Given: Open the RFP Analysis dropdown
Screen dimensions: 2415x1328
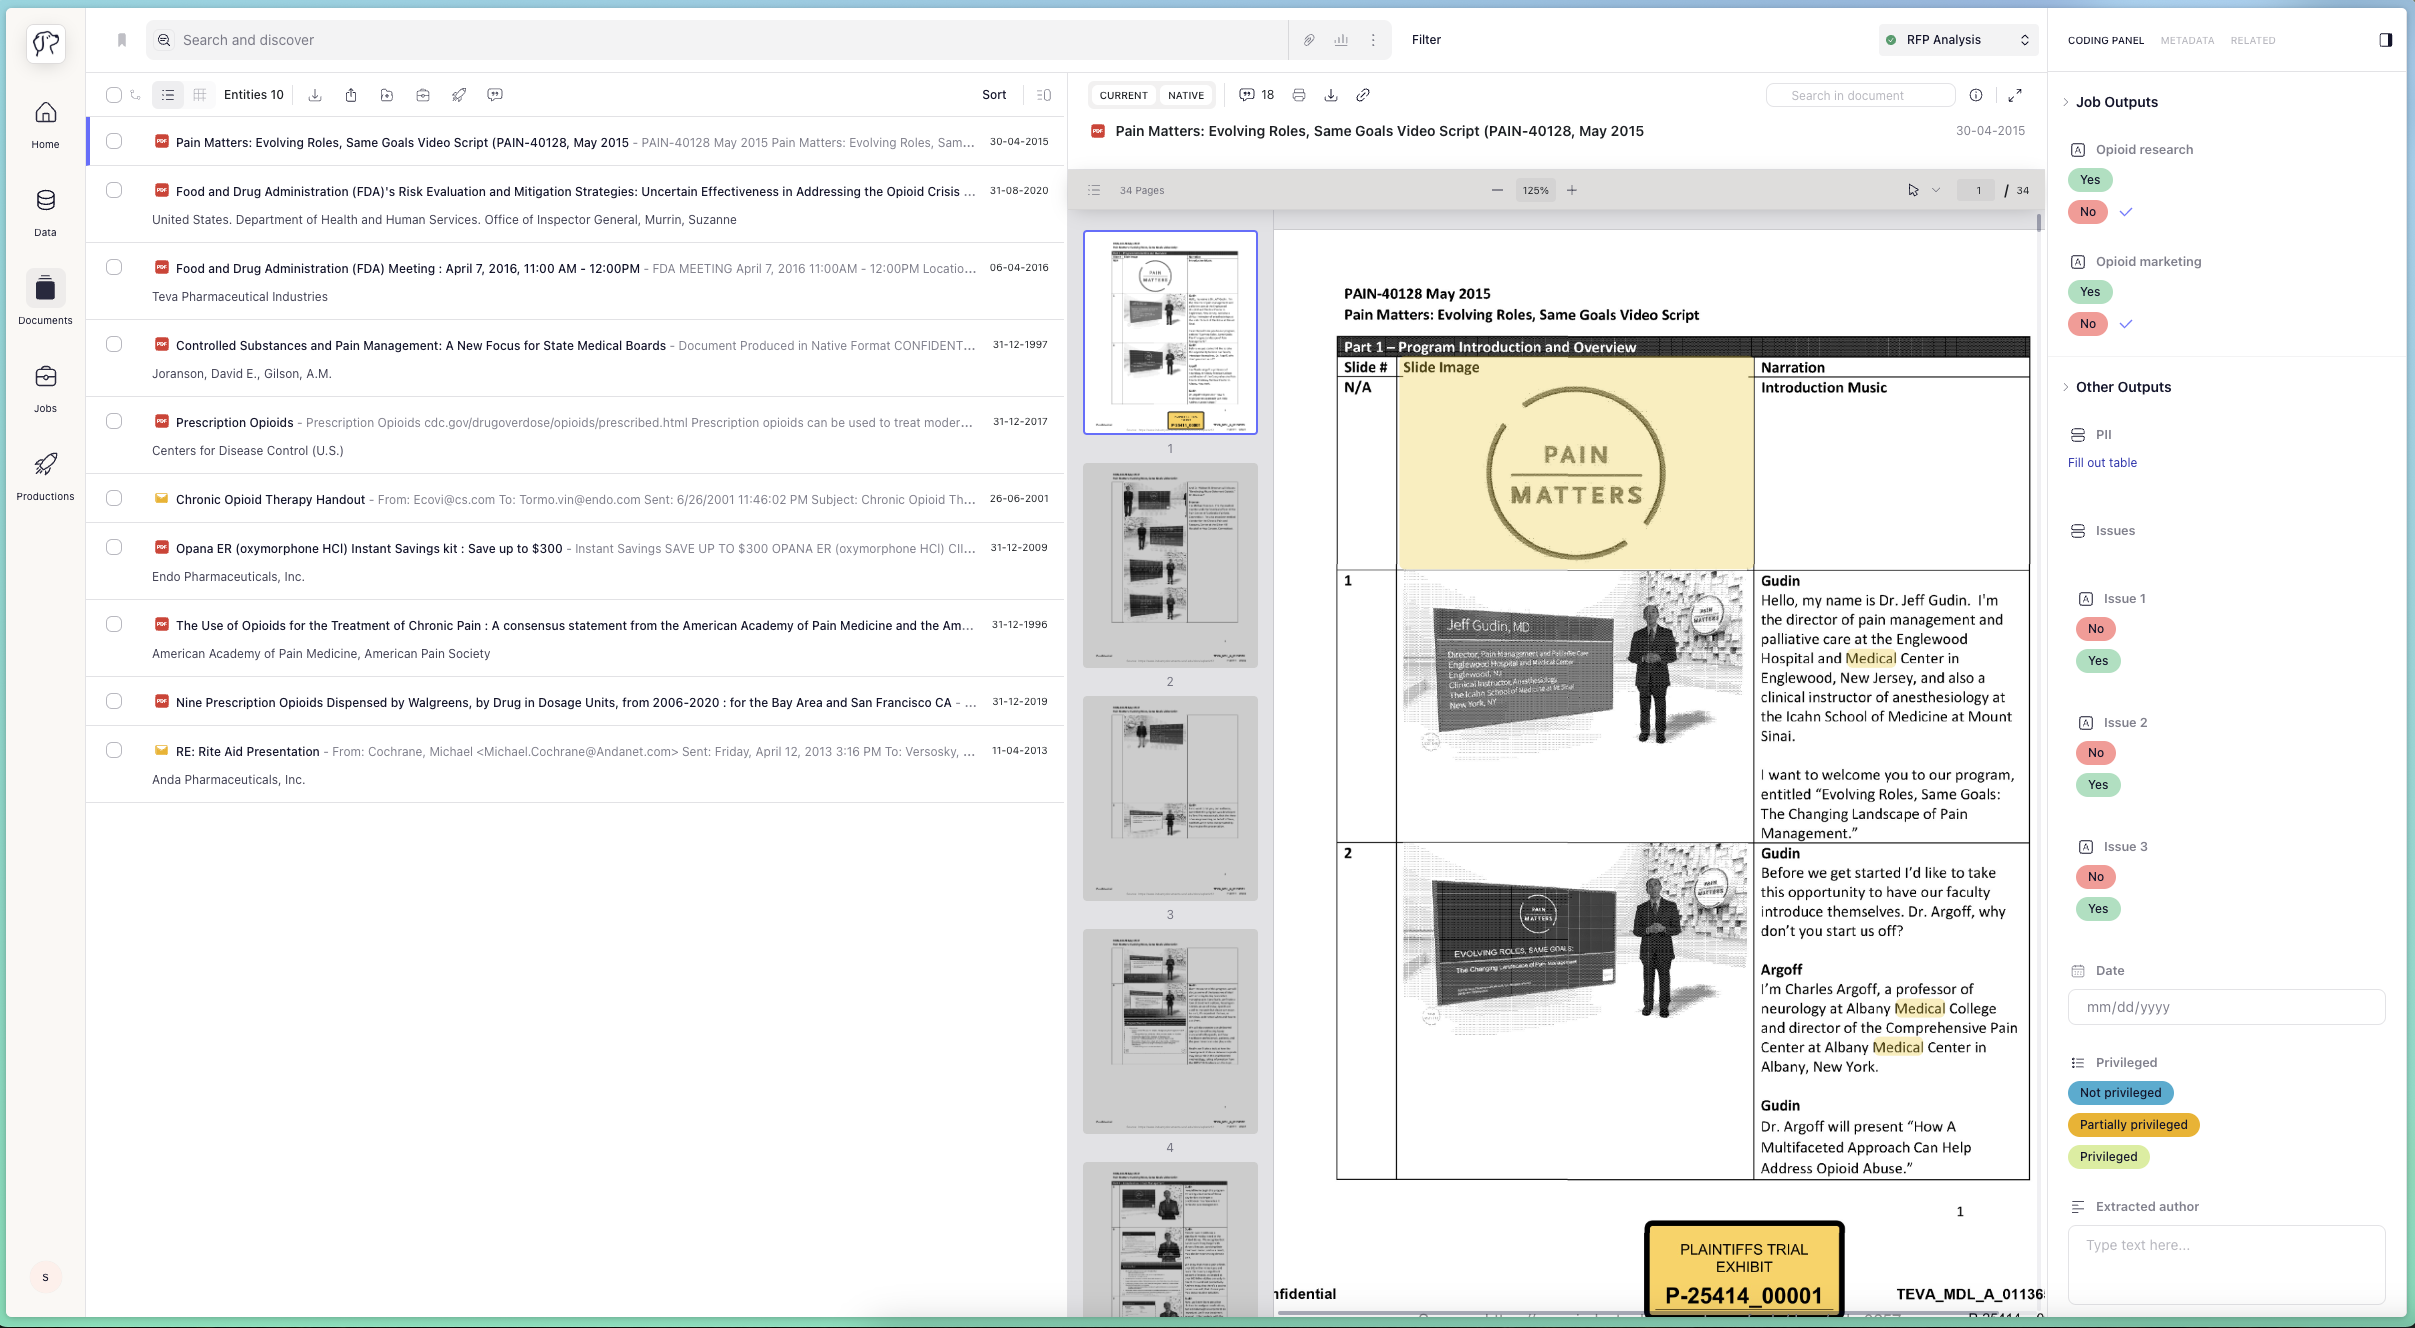Looking at the screenshot, I should point(1957,40).
